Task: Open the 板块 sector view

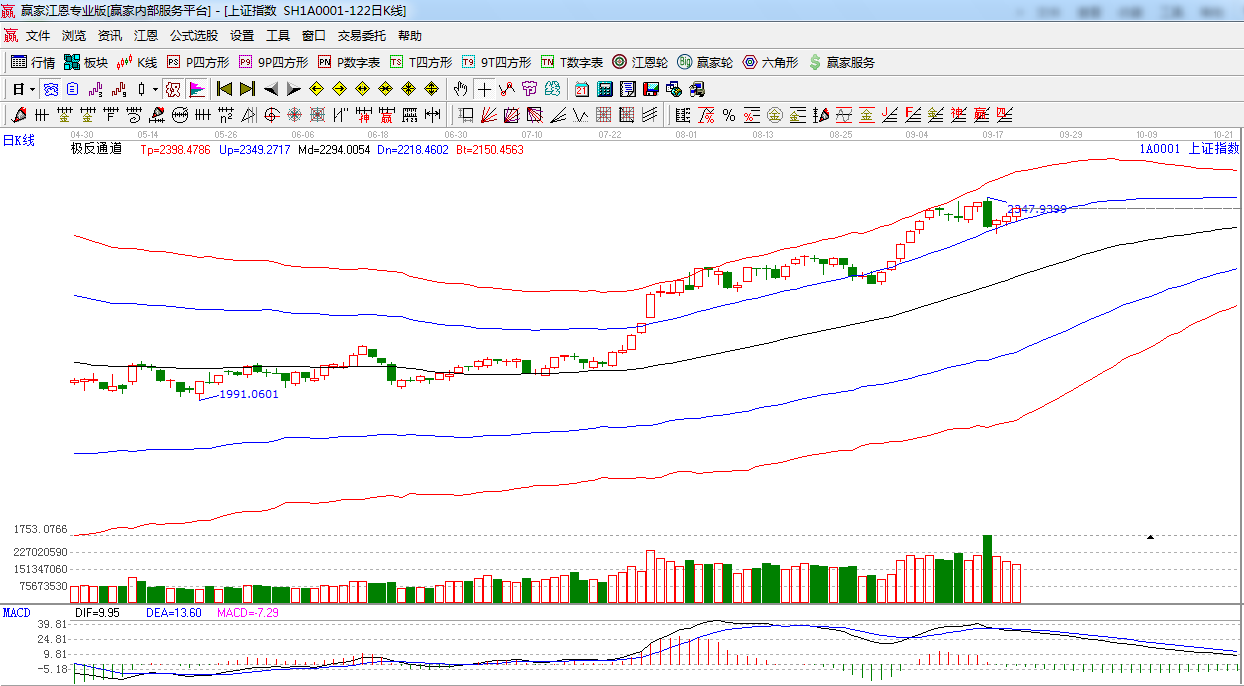Action: point(86,62)
